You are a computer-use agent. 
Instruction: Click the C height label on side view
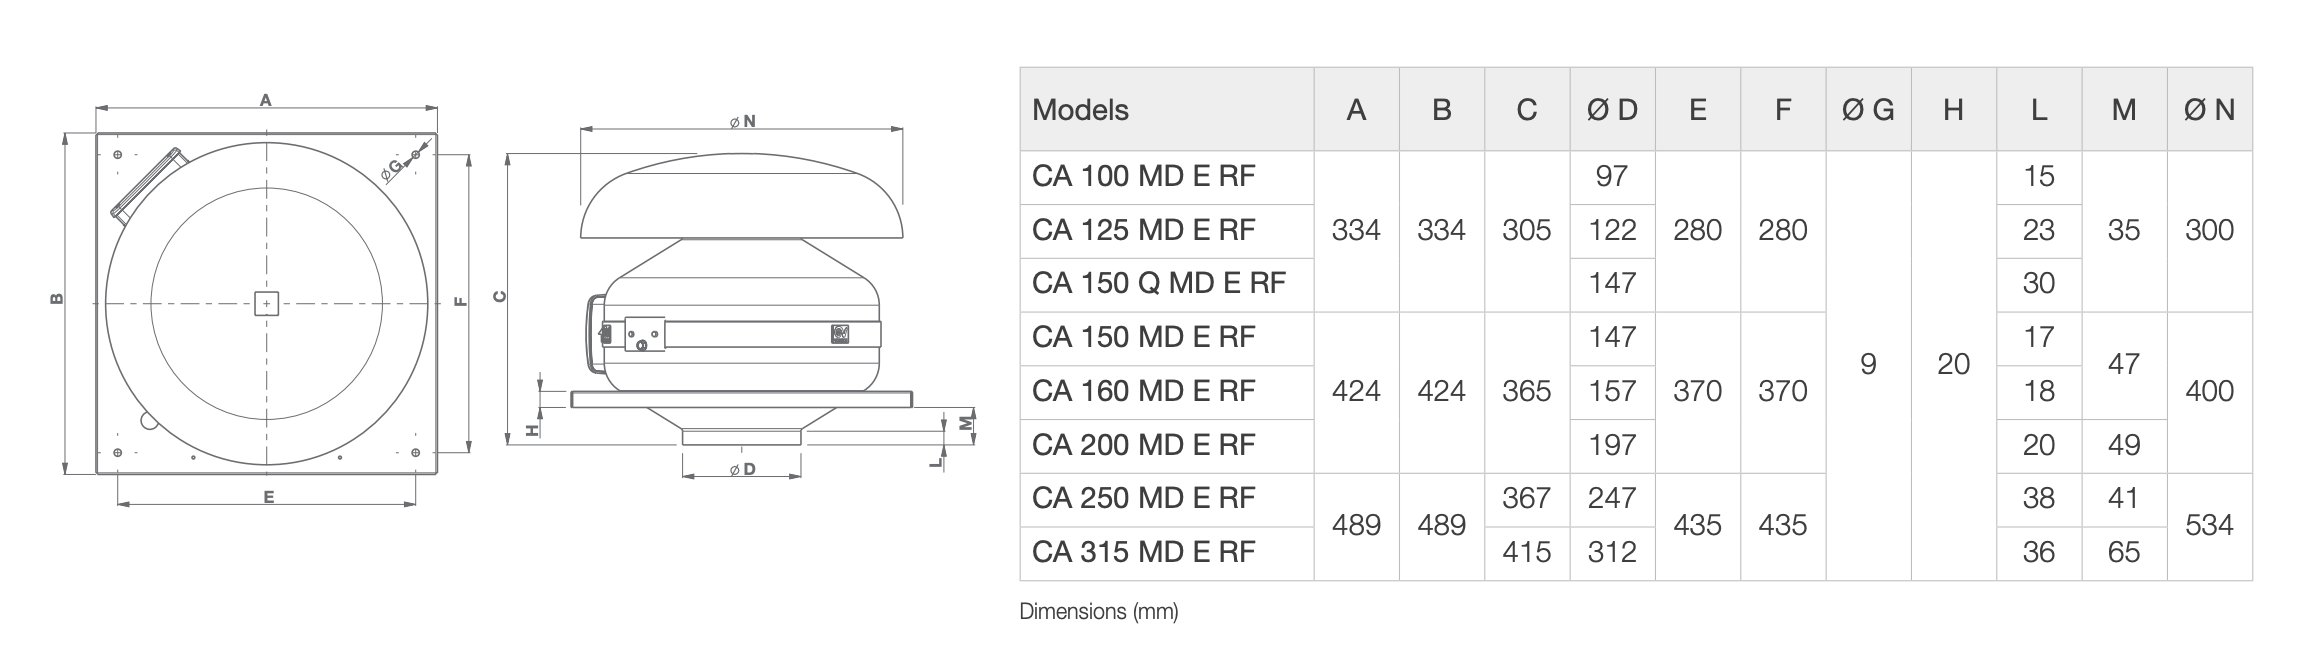(x=501, y=296)
